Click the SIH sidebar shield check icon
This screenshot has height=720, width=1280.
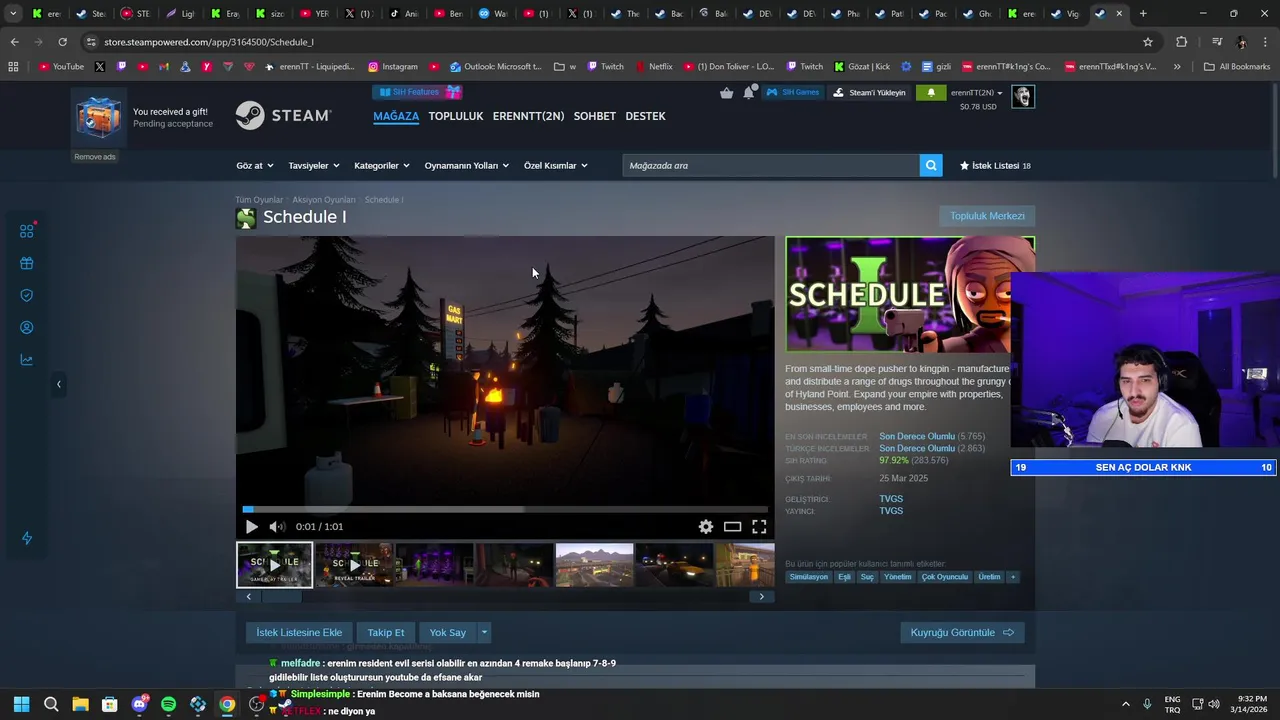(27, 295)
